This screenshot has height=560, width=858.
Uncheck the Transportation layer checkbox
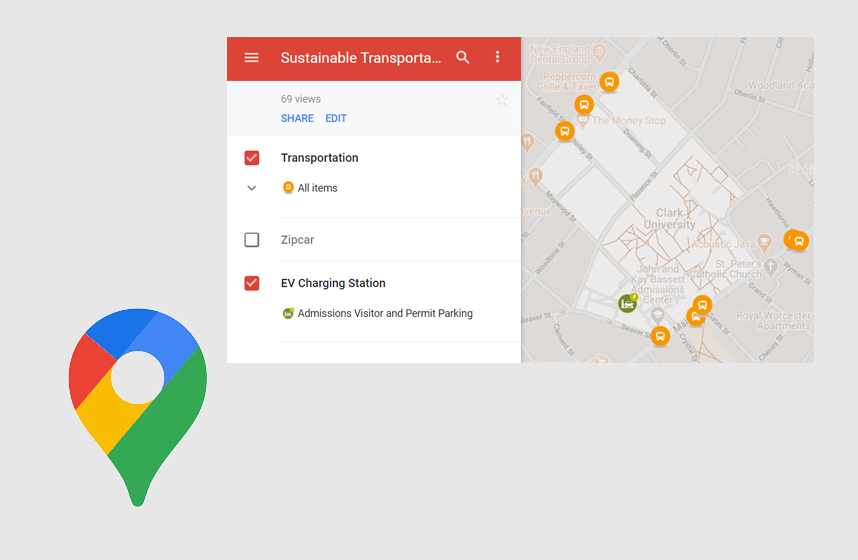pyautogui.click(x=252, y=158)
